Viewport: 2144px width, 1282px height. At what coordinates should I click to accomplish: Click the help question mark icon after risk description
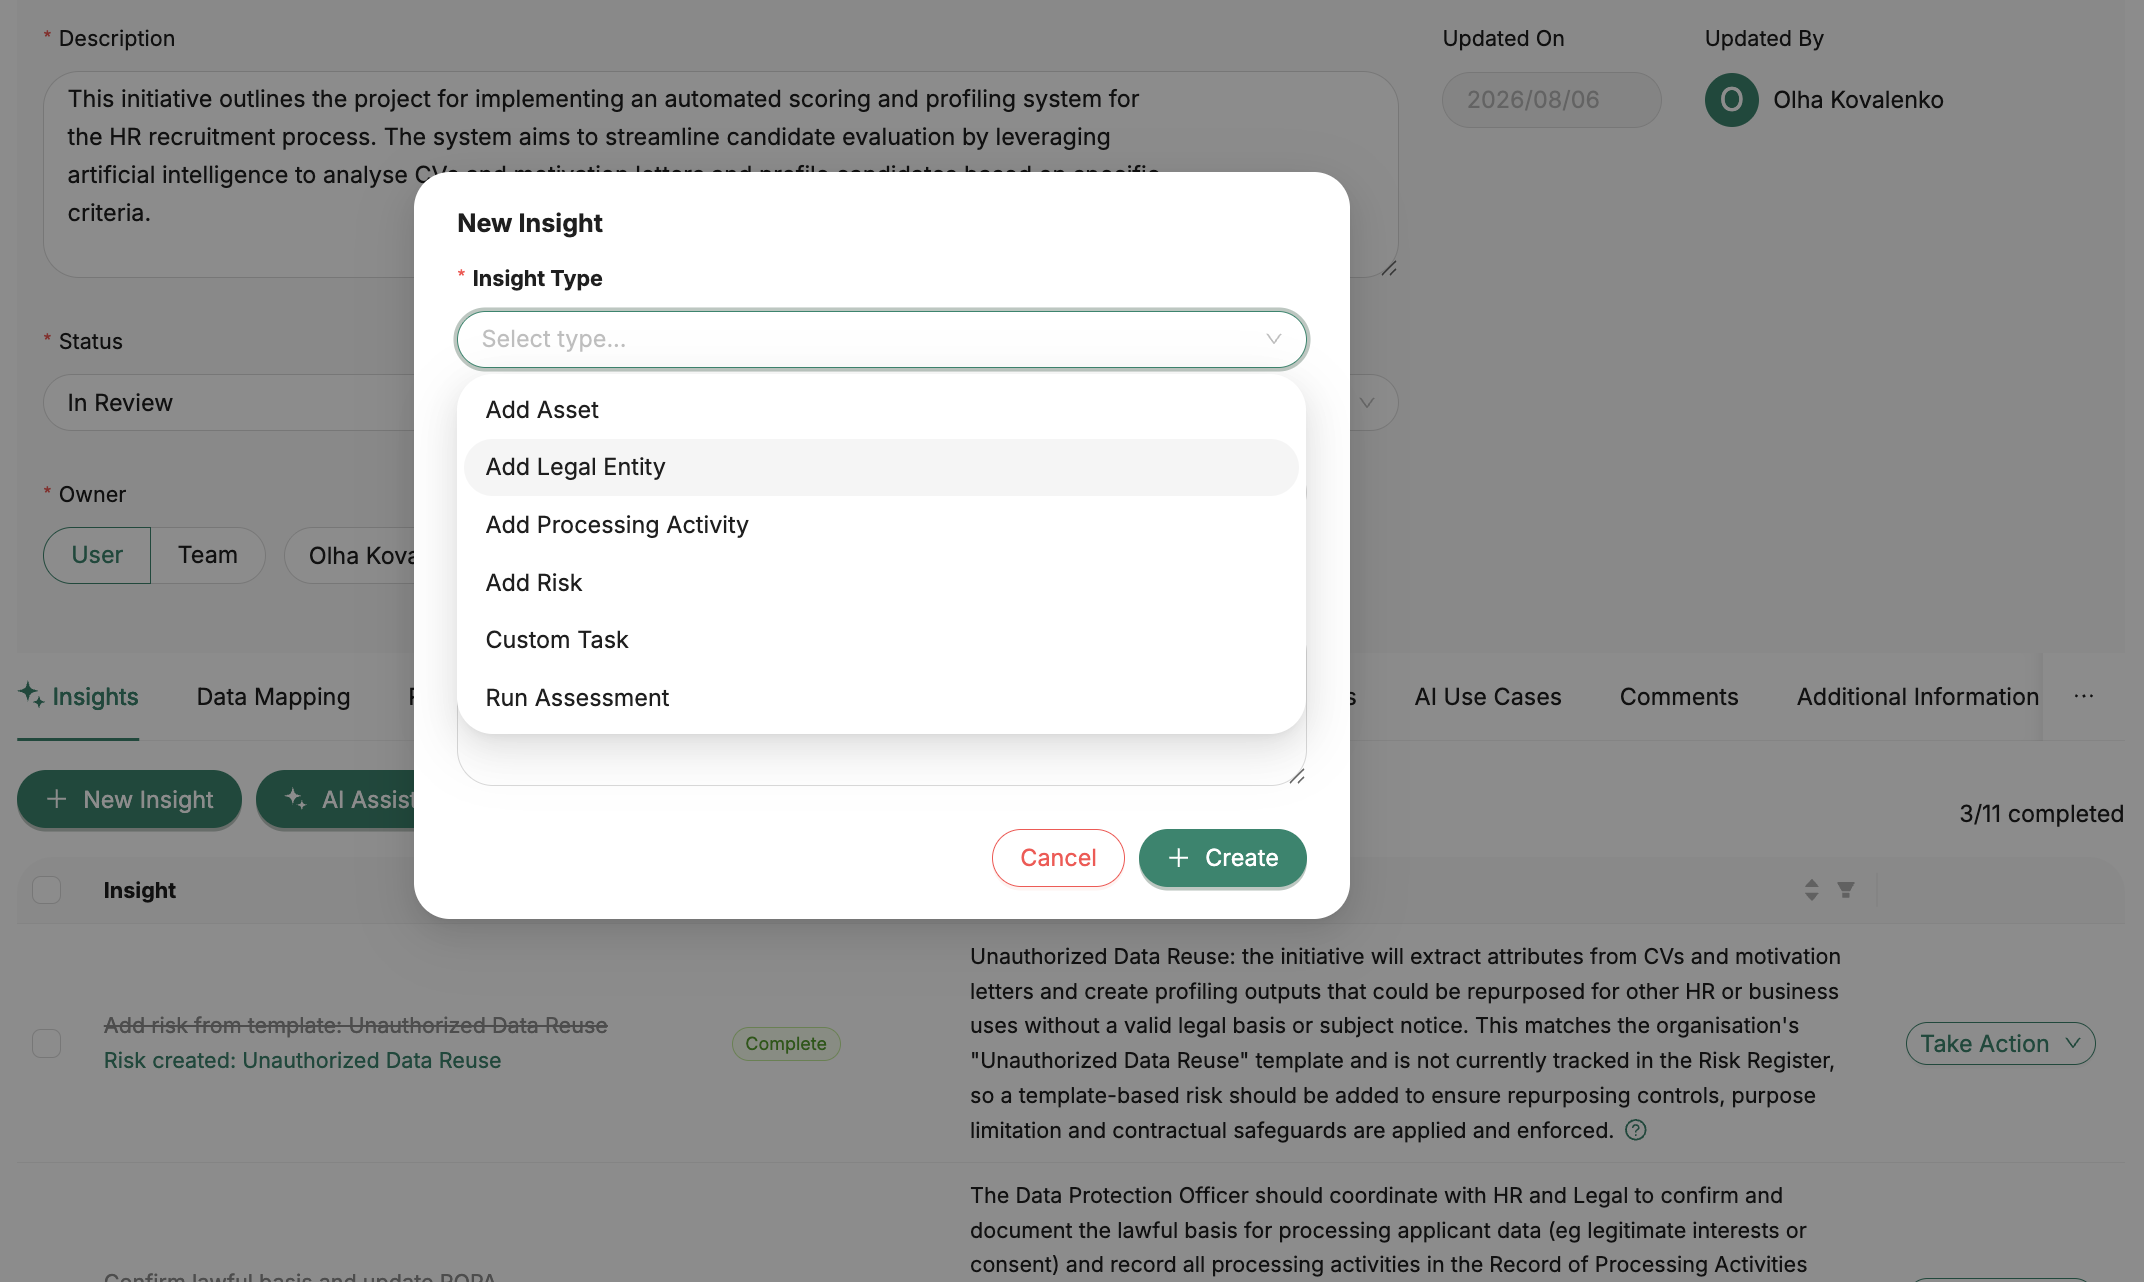(x=1636, y=1130)
